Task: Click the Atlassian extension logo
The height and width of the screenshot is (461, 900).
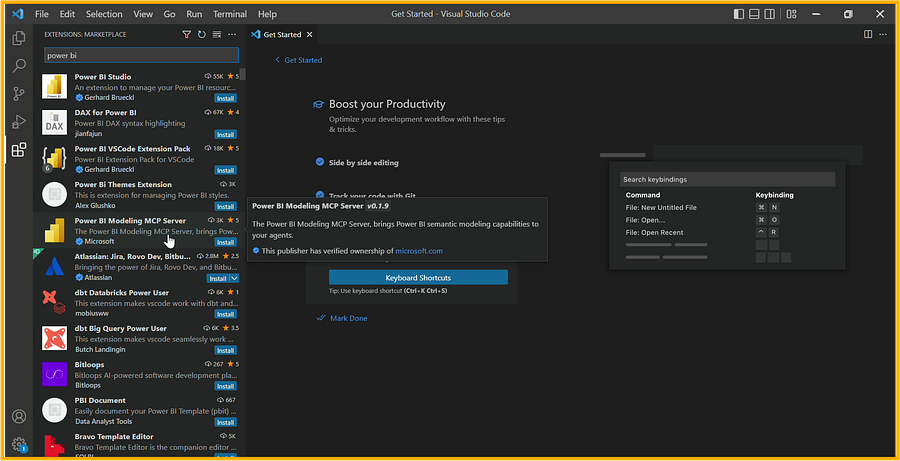Action: pyautogui.click(x=55, y=266)
